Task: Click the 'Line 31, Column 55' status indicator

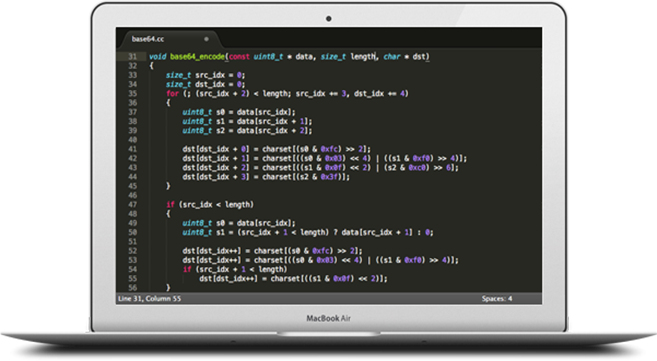Action: pos(150,299)
